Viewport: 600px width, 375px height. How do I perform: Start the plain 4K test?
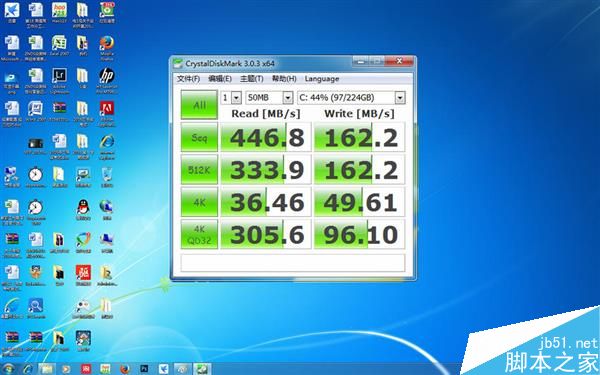(199, 202)
